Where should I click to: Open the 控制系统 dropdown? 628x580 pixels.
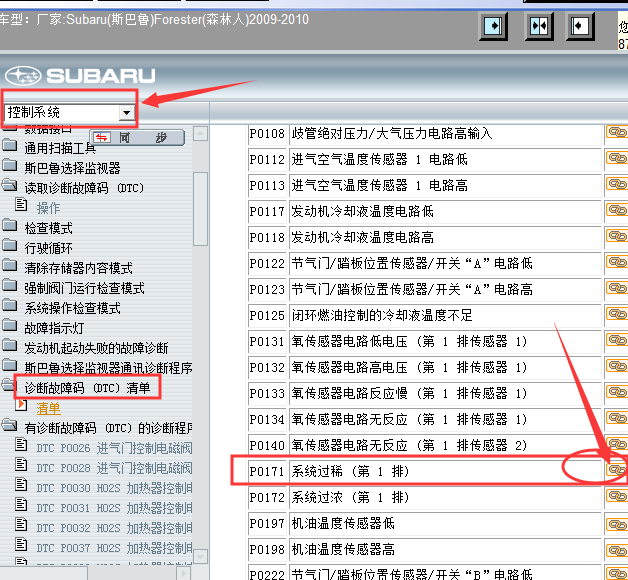126,113
